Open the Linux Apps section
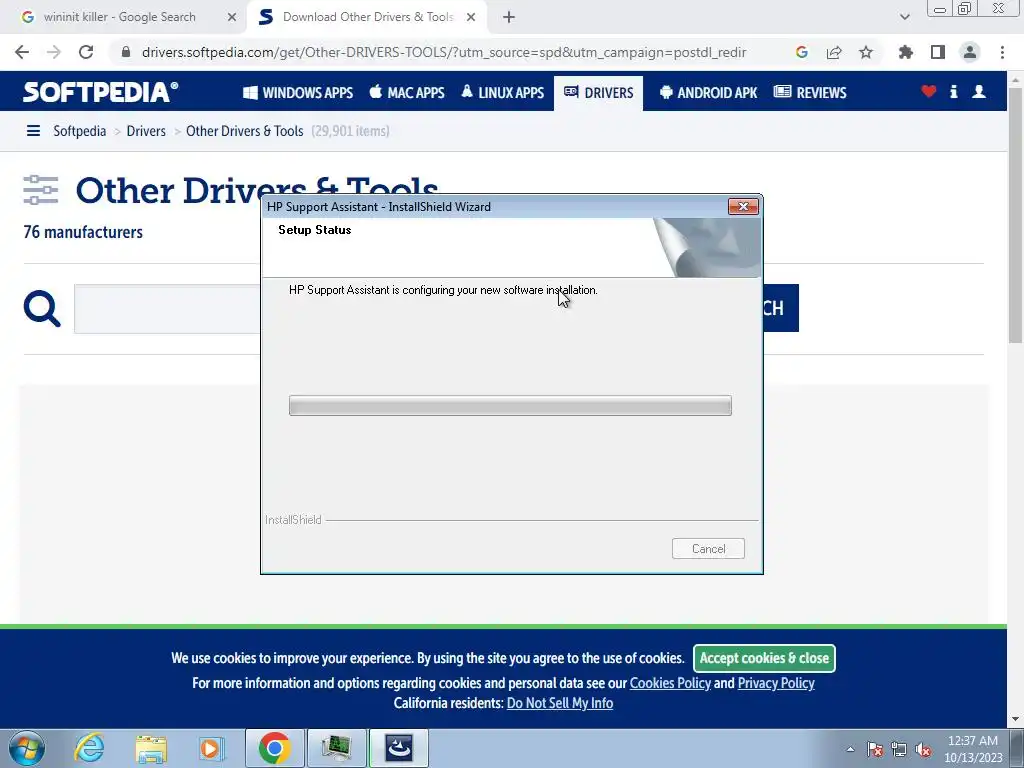The image size is (1024, 768). [x=502, y=93]
